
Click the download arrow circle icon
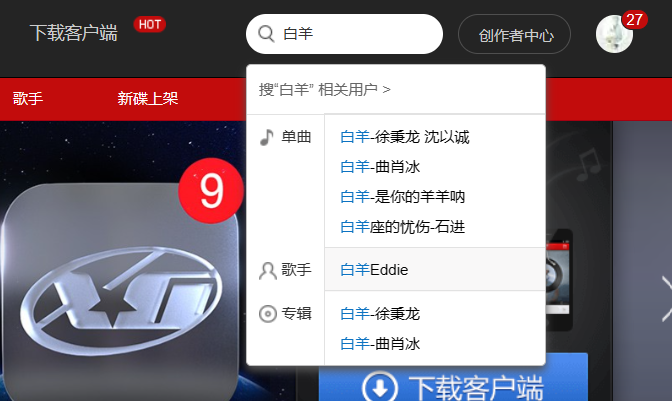(380, 388)
